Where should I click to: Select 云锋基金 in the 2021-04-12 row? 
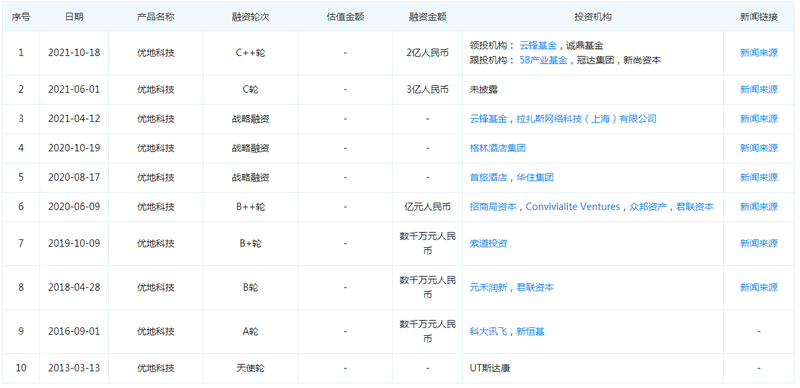pos(488,119)
